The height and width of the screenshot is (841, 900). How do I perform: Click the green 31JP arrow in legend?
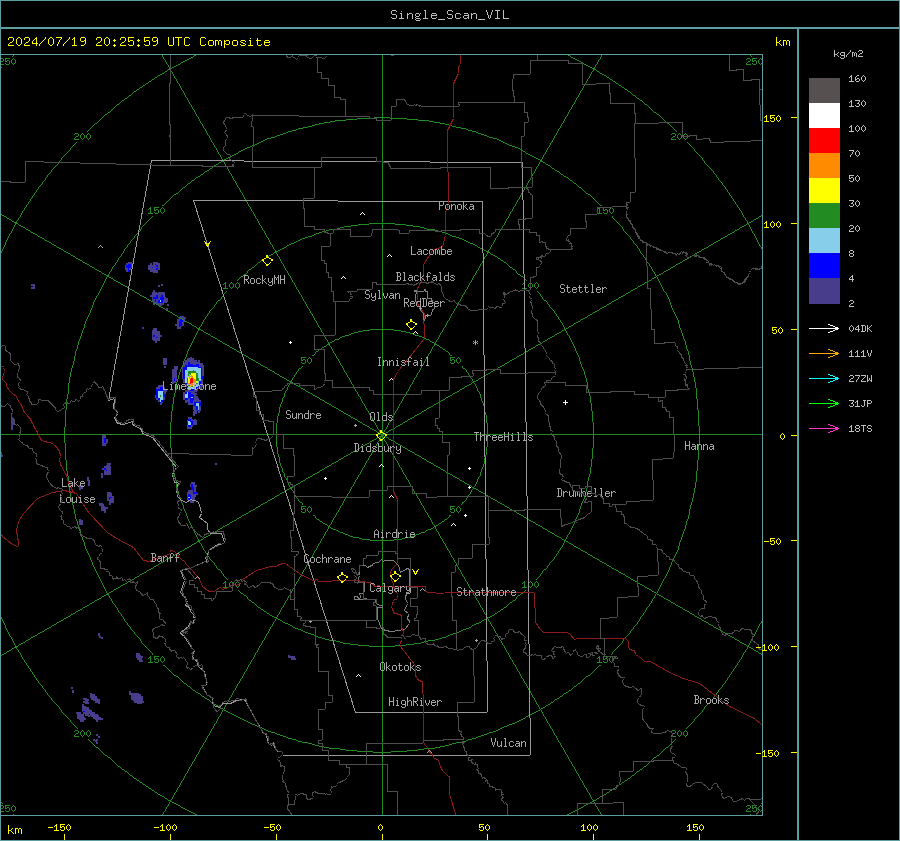click(x=824, y=404)
